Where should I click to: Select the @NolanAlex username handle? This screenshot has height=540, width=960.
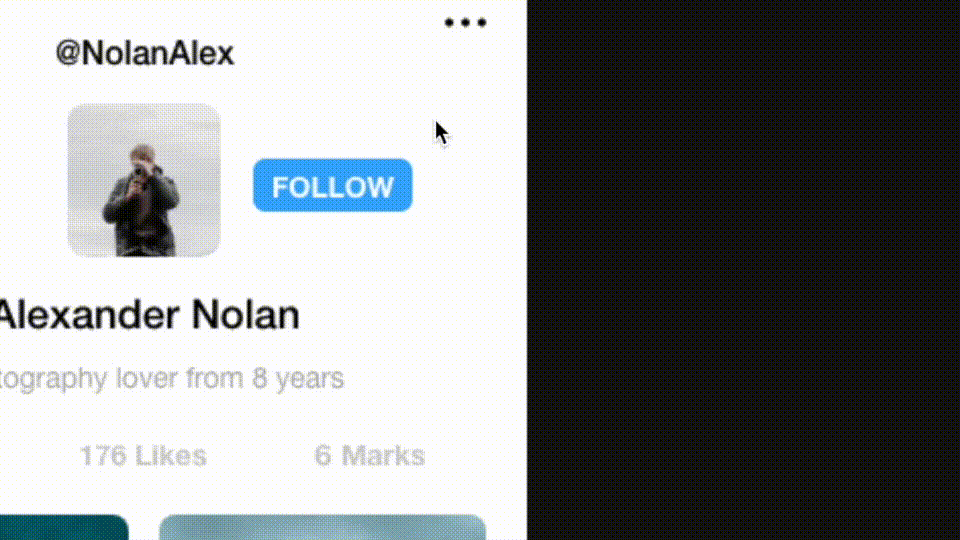[x=144, y=53]
